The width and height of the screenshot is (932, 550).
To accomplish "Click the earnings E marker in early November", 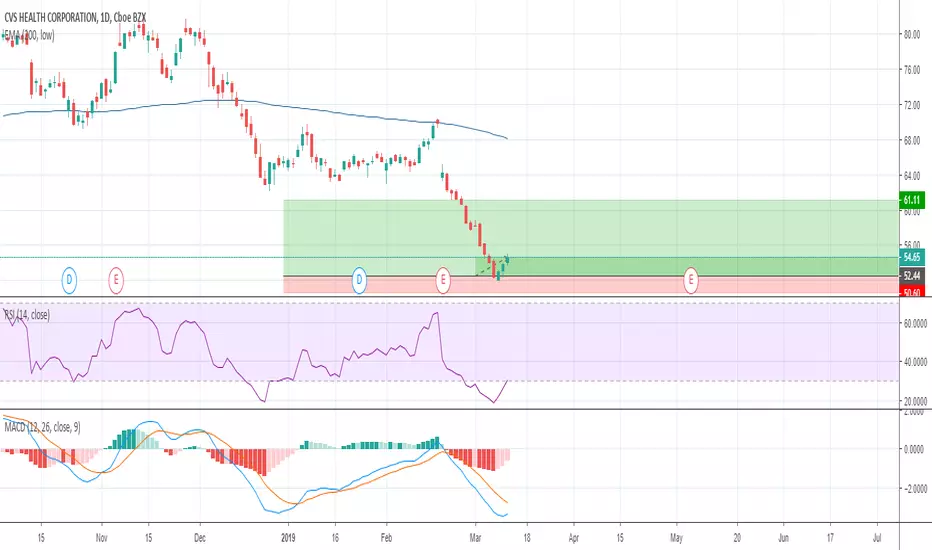I will coord(116,279).
